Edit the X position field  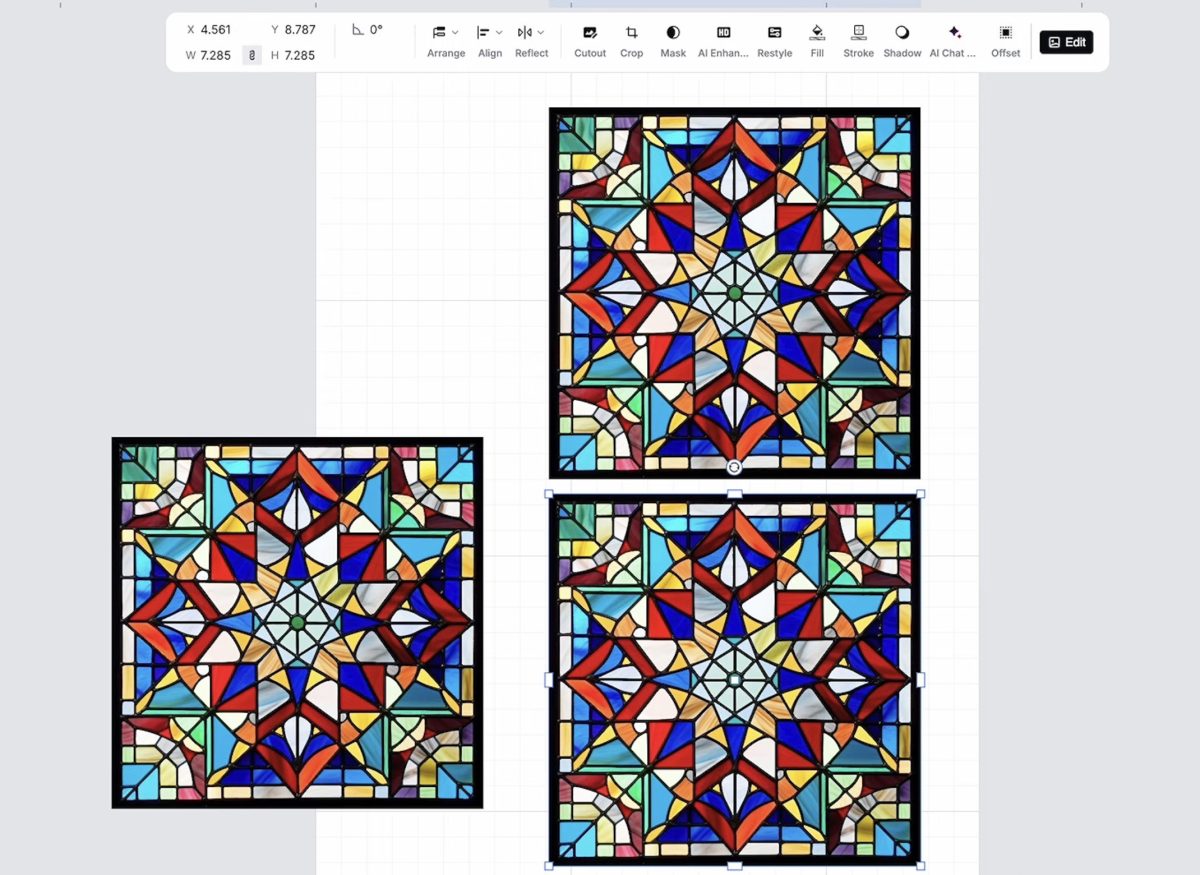pyautogui.click(x=209, y=30)
